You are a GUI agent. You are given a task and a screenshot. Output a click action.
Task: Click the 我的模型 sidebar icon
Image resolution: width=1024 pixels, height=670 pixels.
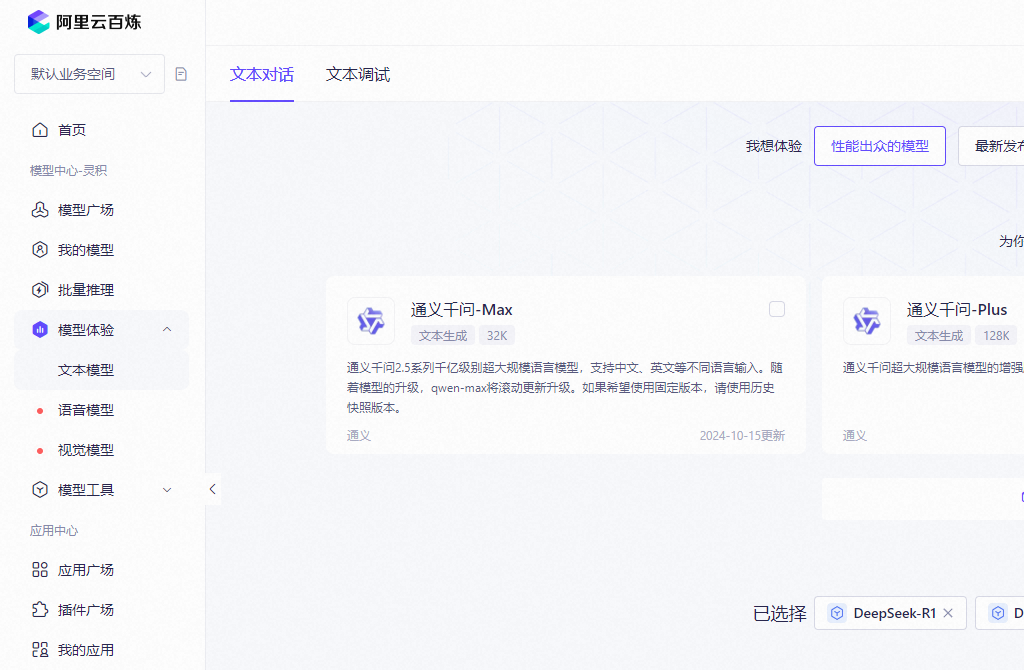click(x=40, y=250)
